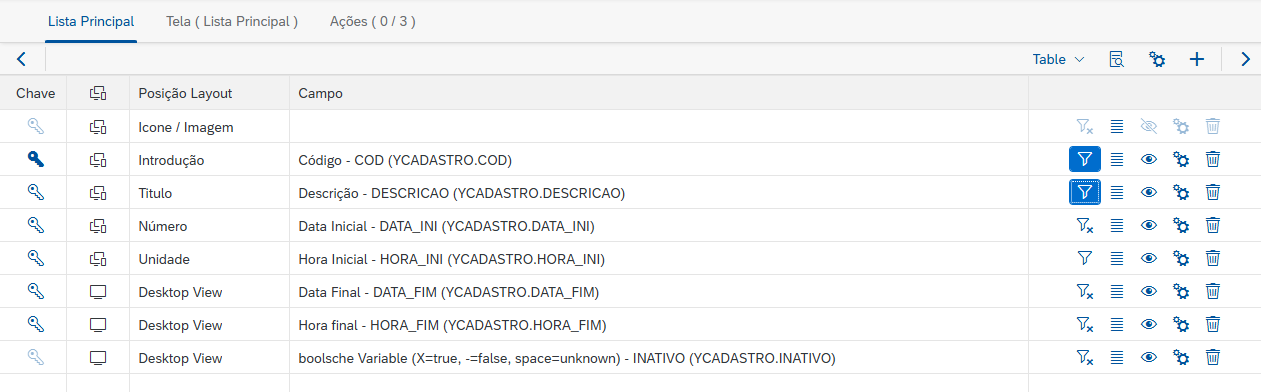Click device icon in the Icone / Imagem row
Image resolution: width=1261 pixels, height=392 pixels.
coord(98,126)
